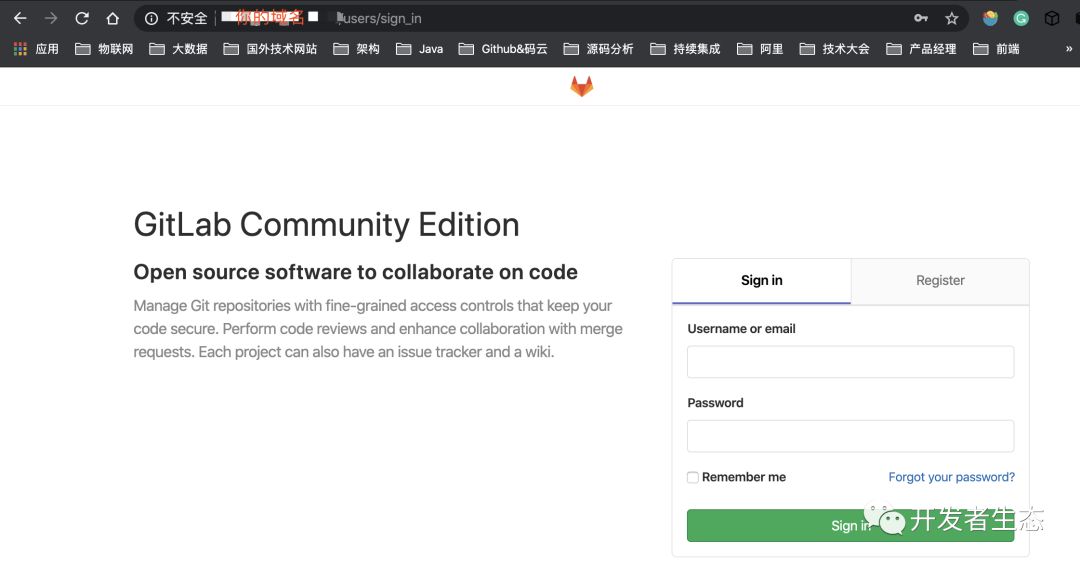The width and height of the screenshot is (1080, 567).
Task: Click 'Open source software to collaborate on code'
Action: pos(355,272)
